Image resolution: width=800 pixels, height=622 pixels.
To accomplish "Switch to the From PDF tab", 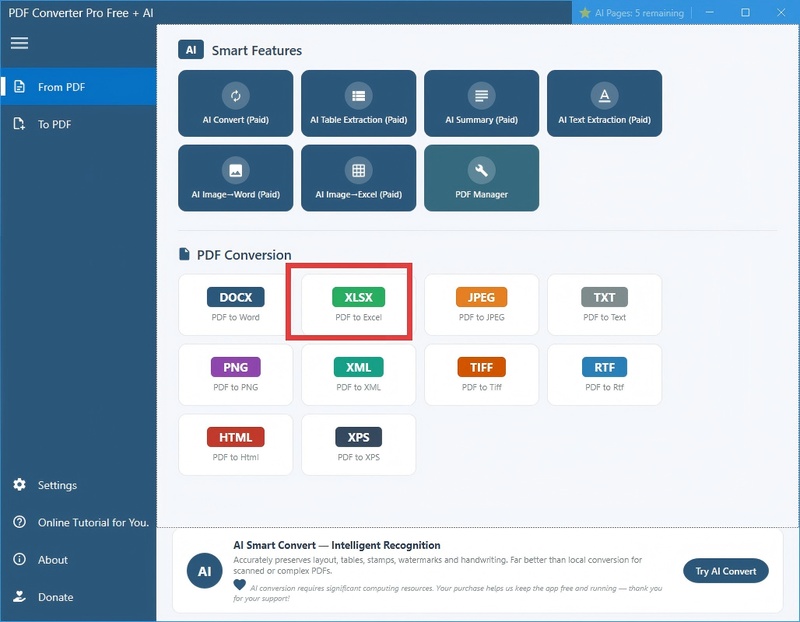I will pos(78,87).
